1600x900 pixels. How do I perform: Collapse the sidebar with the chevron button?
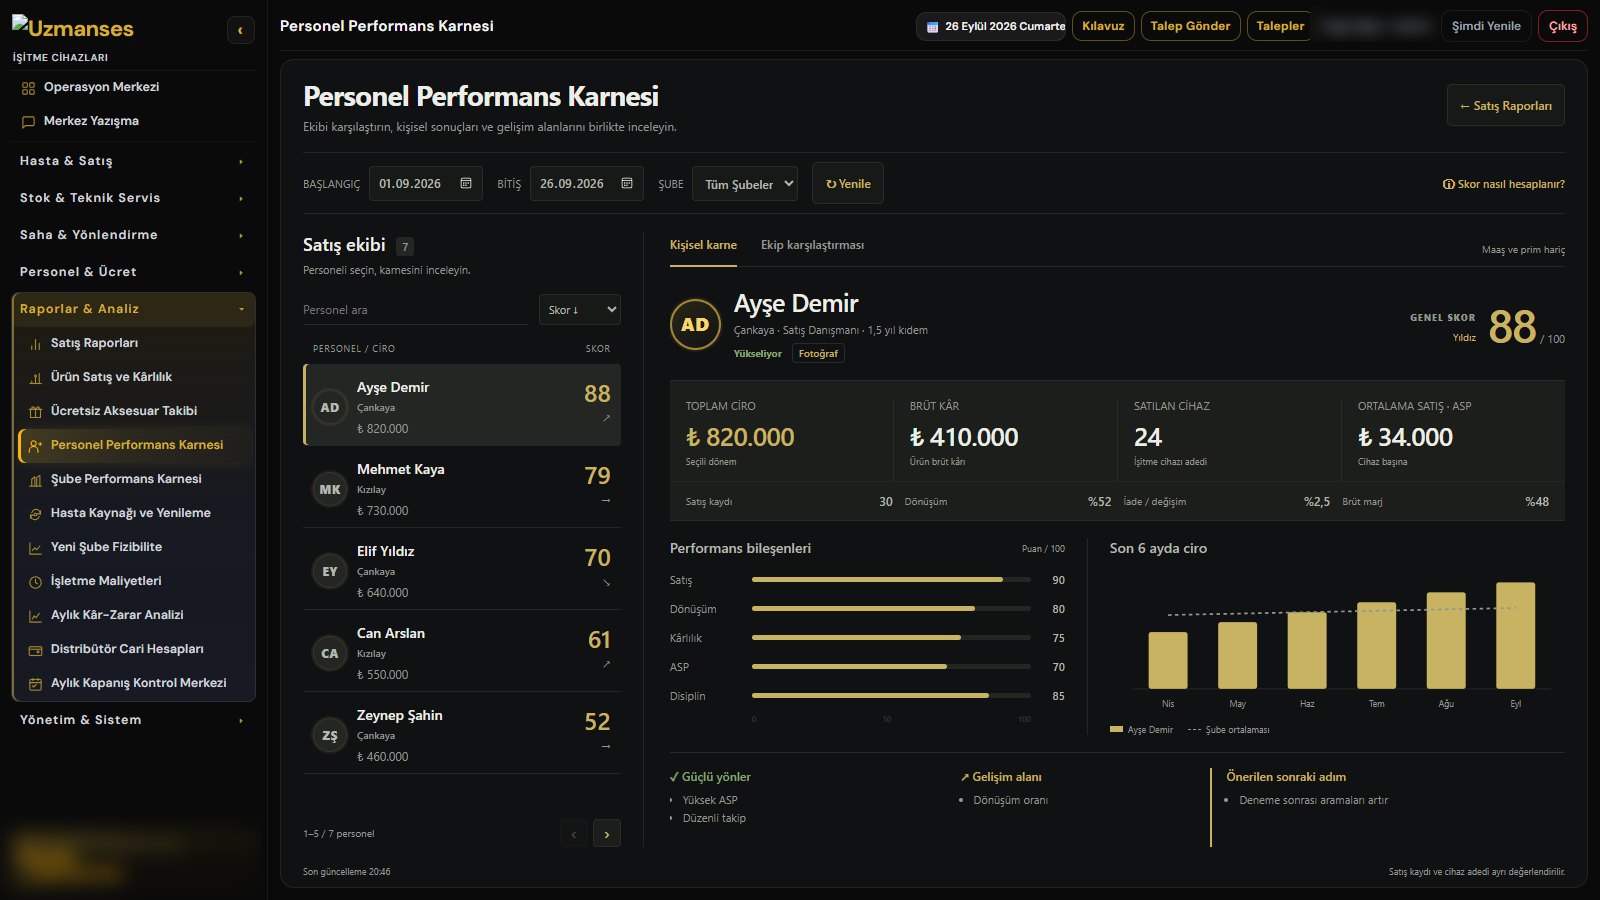pyautogui.click(x=240, y=31)
